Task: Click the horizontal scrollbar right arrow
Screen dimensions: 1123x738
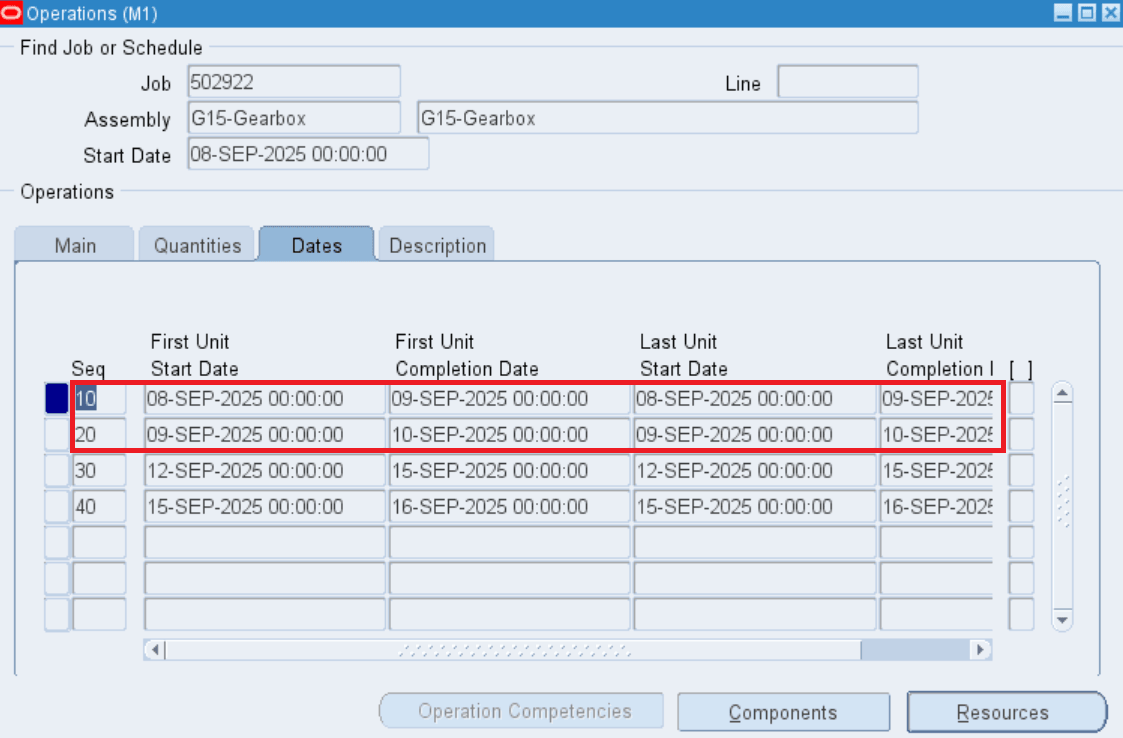Action: click(x=980, y=650)
